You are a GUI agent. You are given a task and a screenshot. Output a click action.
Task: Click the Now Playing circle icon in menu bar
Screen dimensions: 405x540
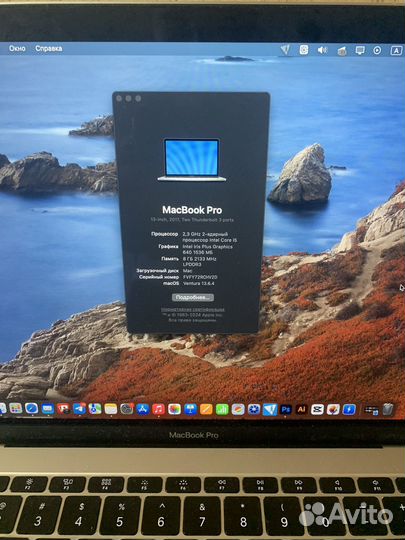click(377, 51)
